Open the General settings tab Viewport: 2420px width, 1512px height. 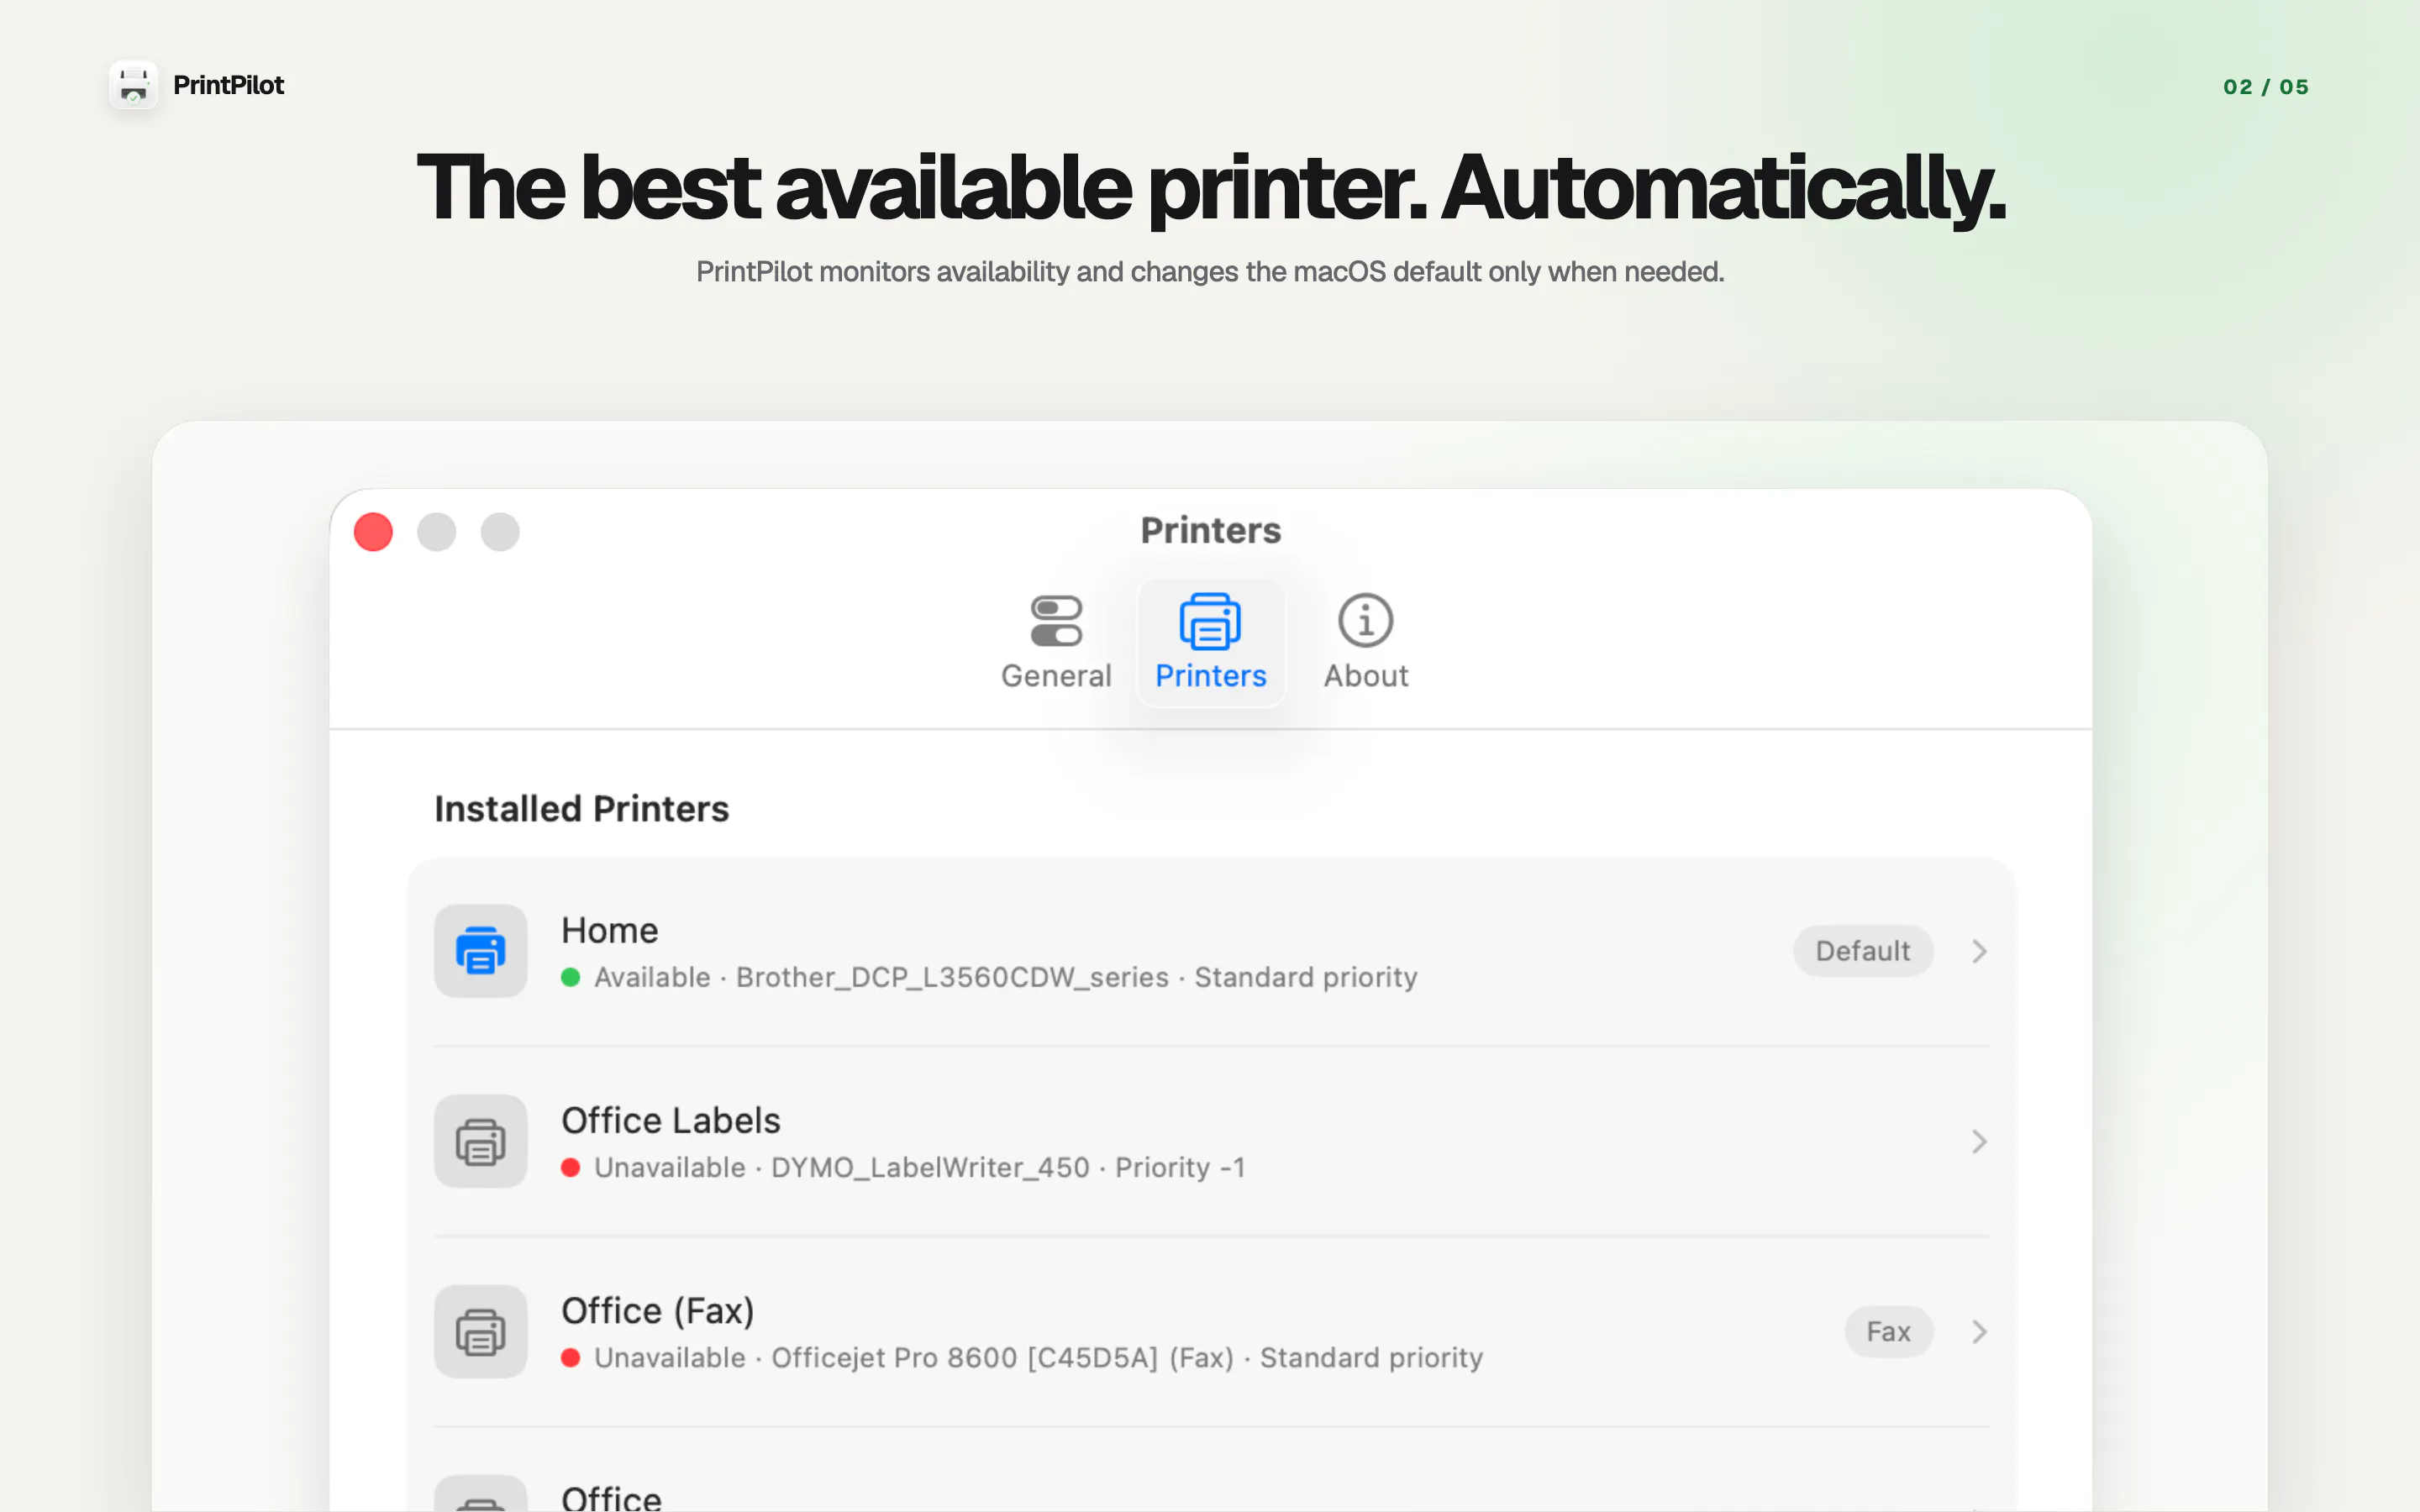(x=1056, y=642)
